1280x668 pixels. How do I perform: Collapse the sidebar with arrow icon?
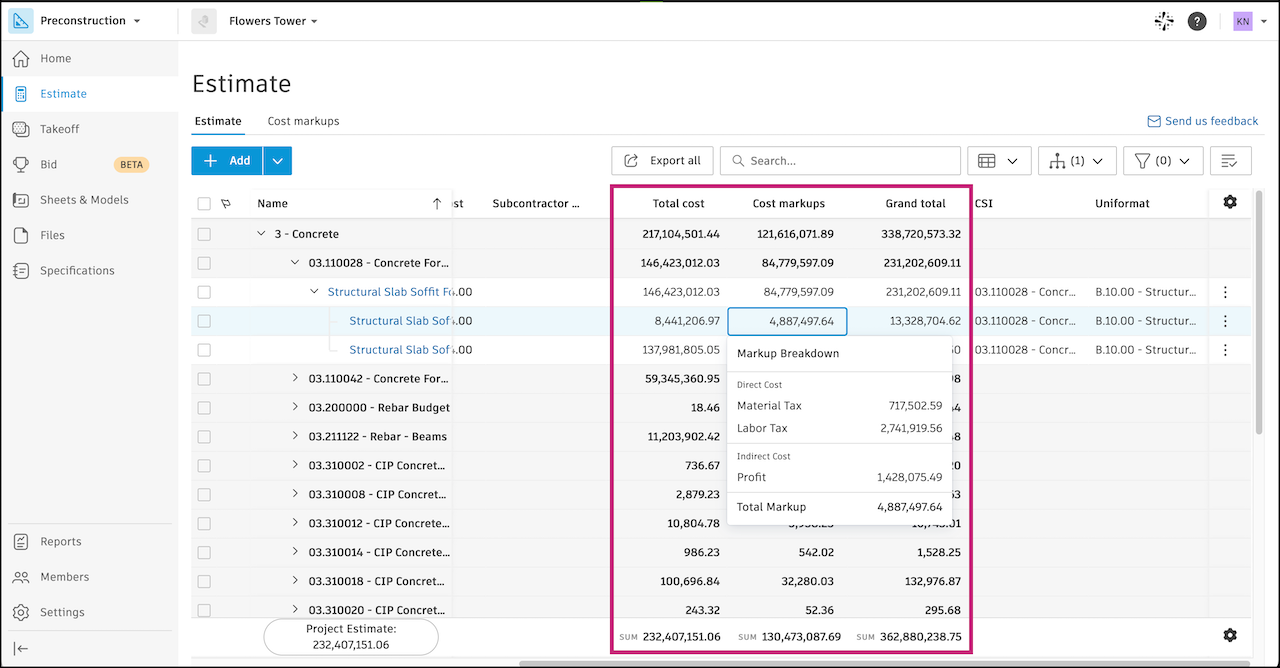pos(21,648)
